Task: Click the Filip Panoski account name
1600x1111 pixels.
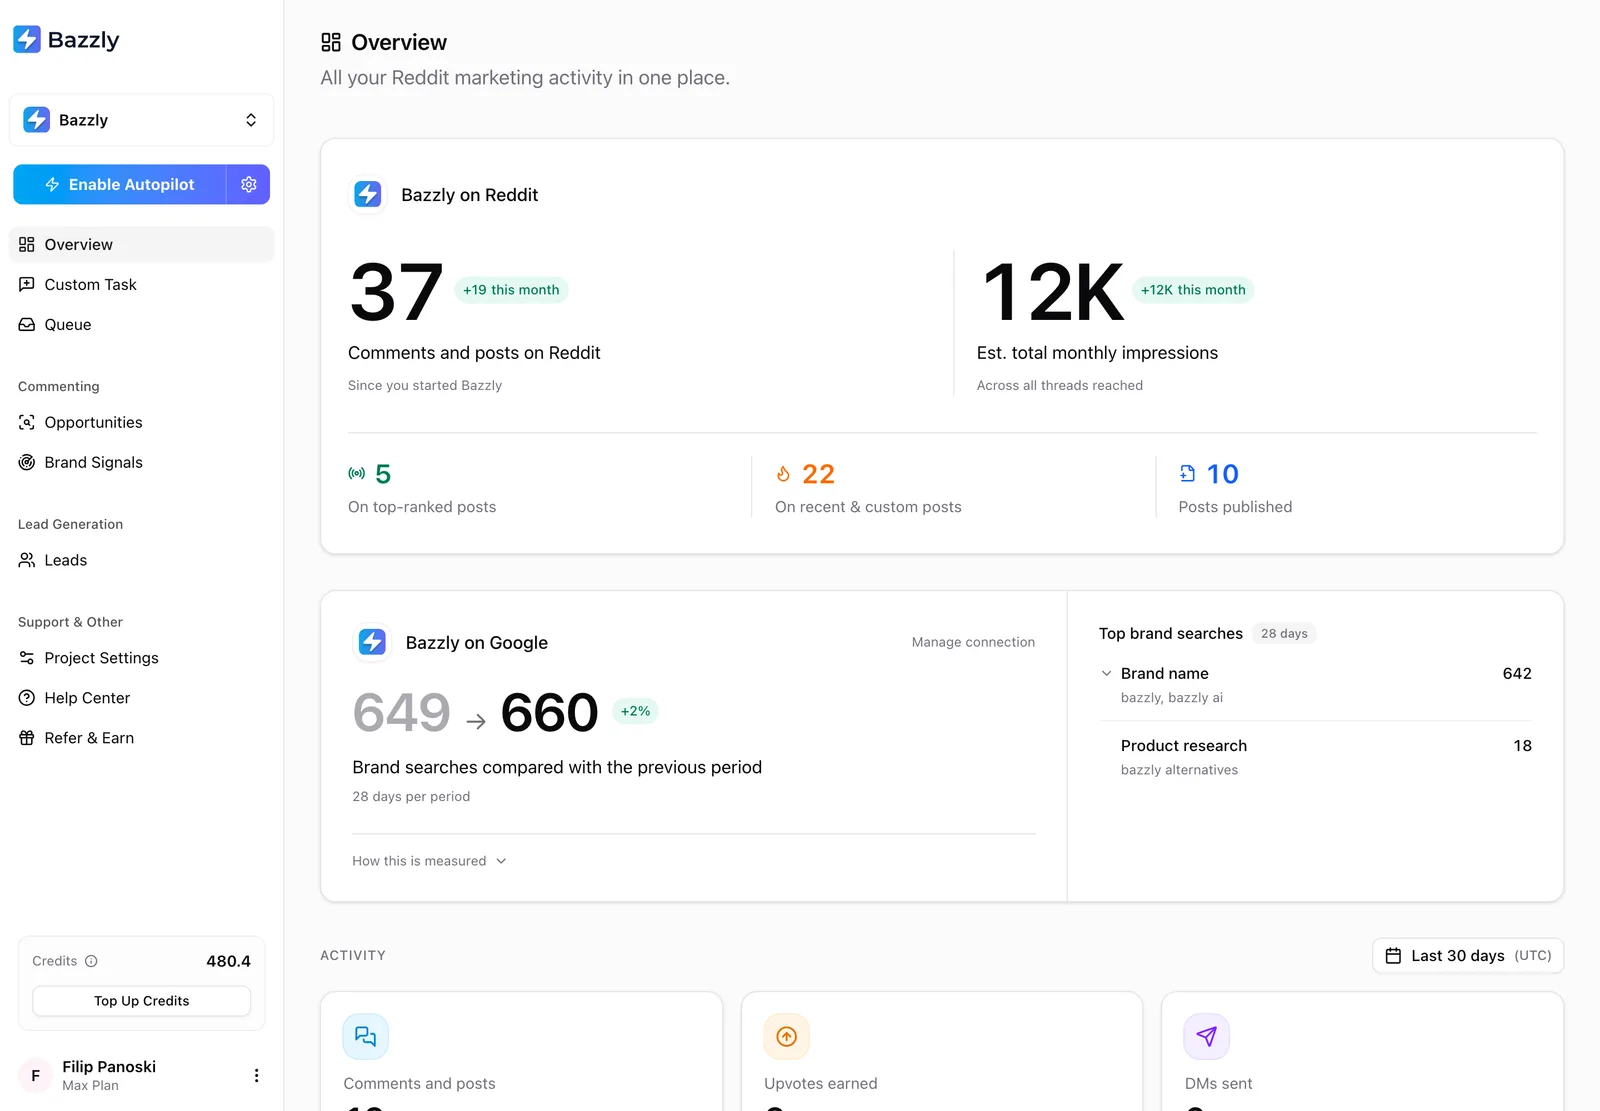Action: click(109, 1067)
